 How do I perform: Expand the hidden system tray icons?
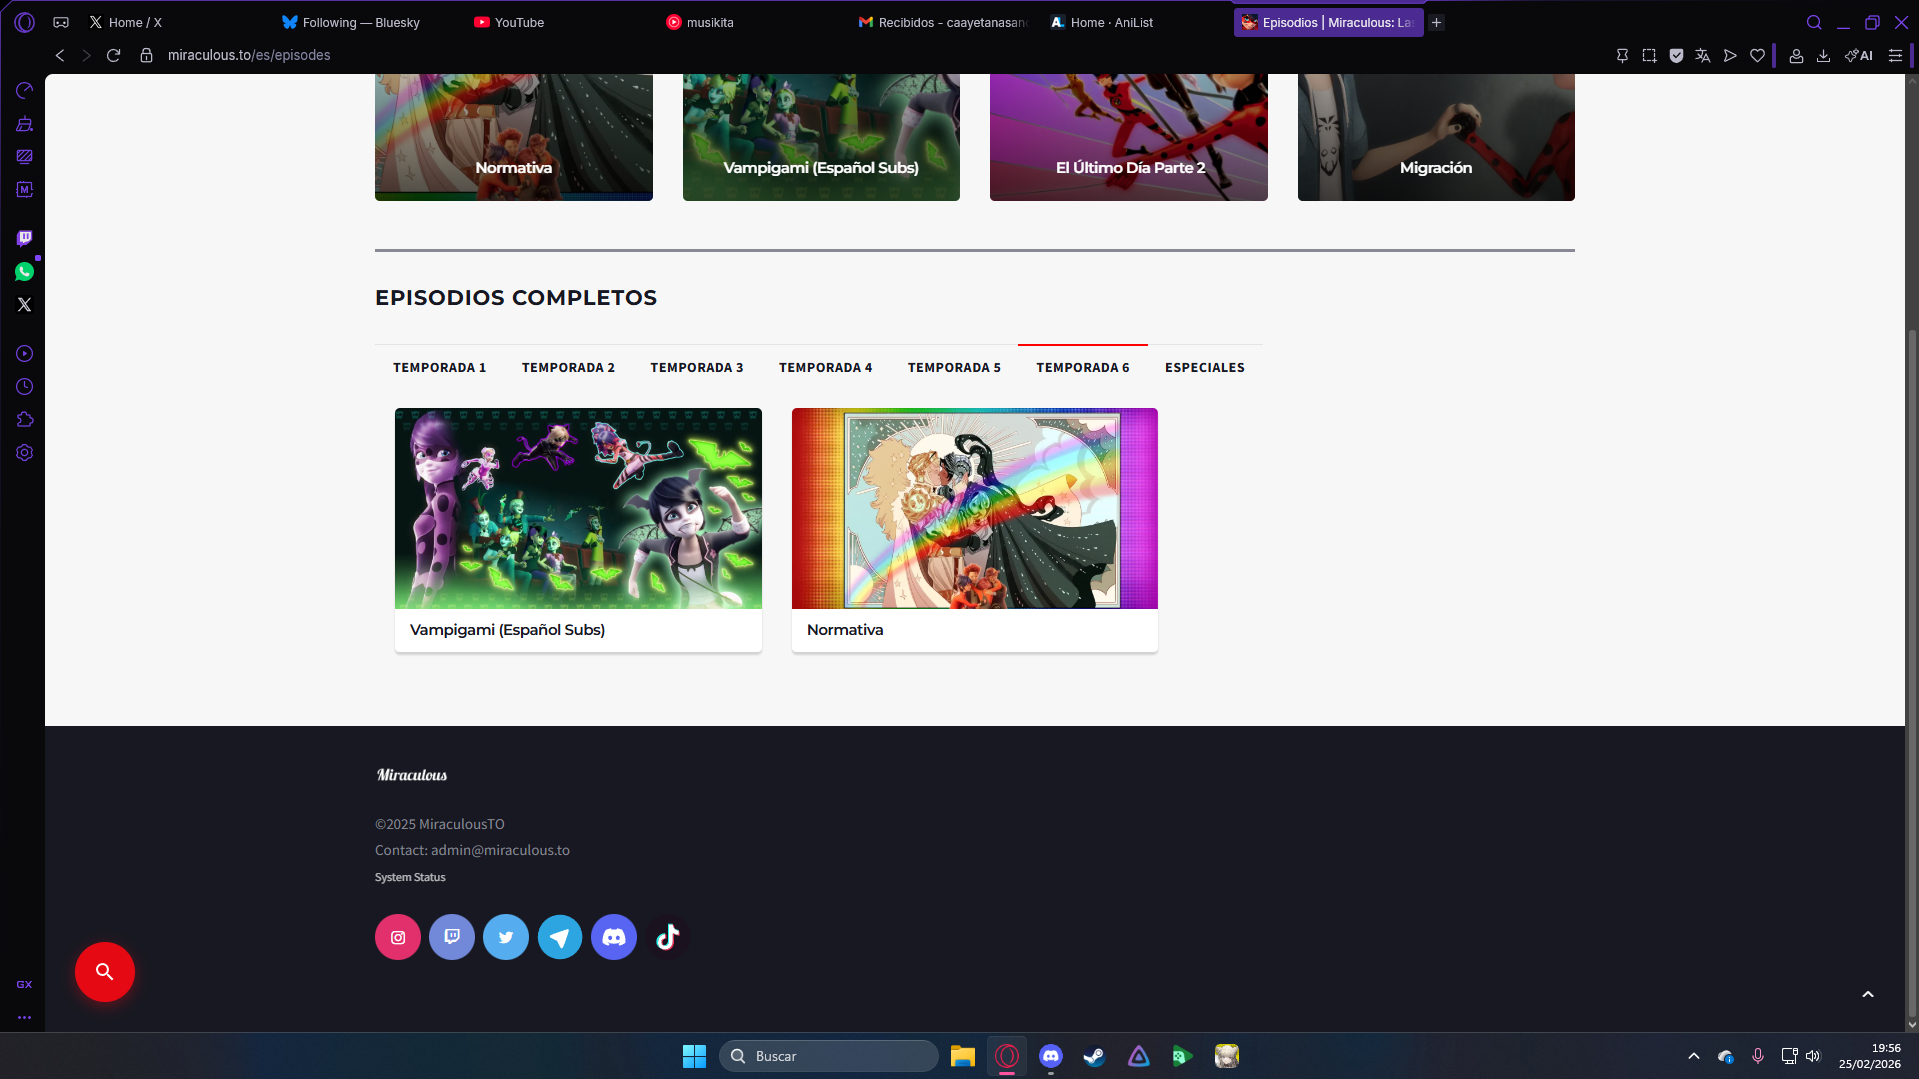[1693, 1056]
